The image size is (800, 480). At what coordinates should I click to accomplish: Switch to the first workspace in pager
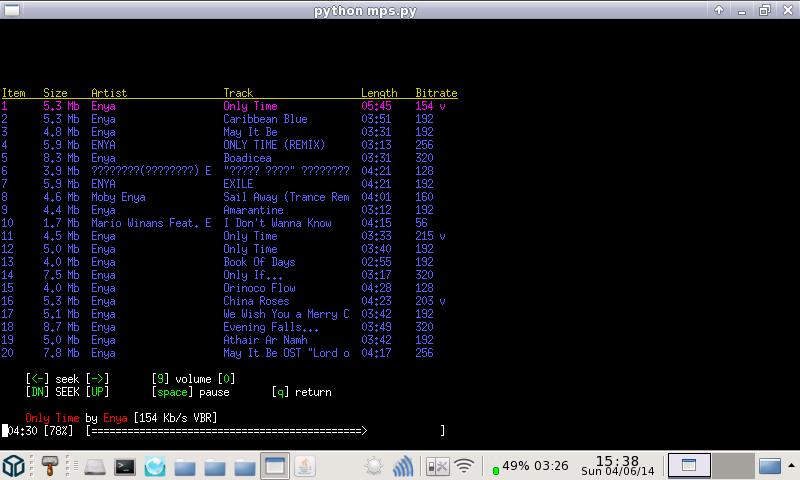tap(688, 465)
